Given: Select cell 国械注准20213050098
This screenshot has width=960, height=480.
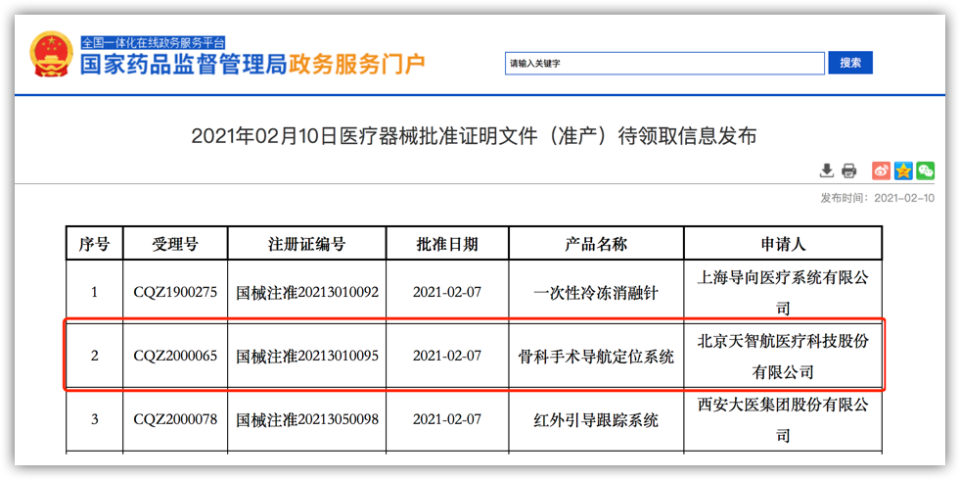Looking at the screenshot, I should (x=307, y=419).
